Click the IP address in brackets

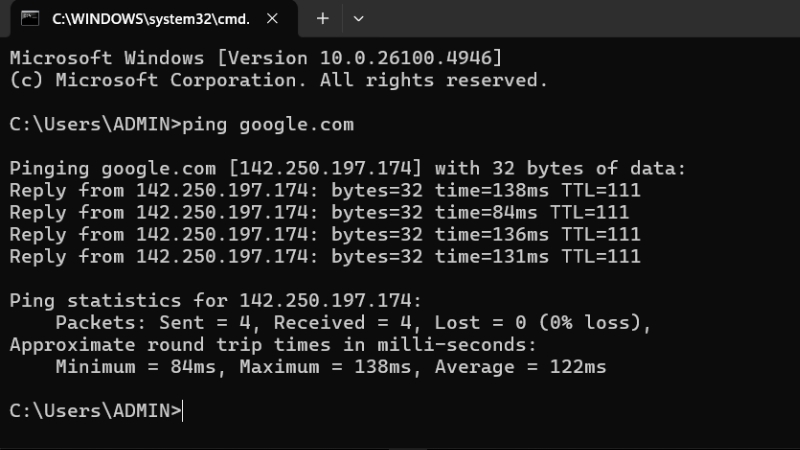(326, 168)
